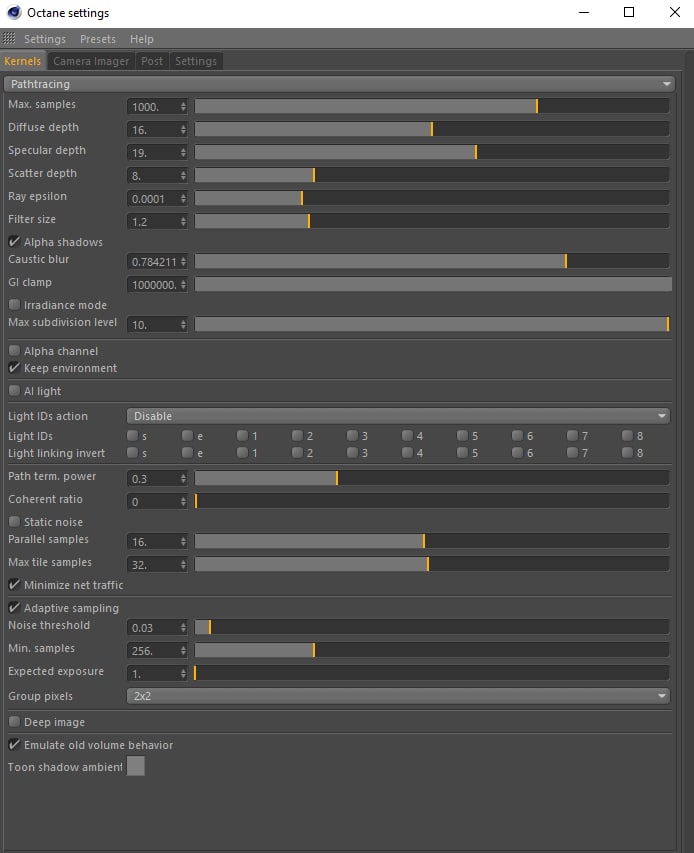
Task: Enable the Deep image checkbox
Action: tap(15, 722)
